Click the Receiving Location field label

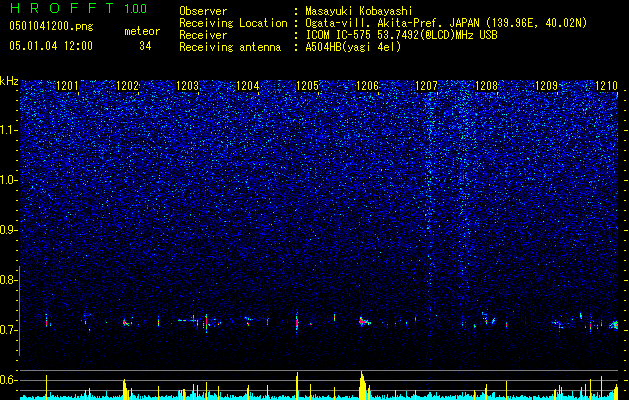pyautogui.click(x=233, y=23)
